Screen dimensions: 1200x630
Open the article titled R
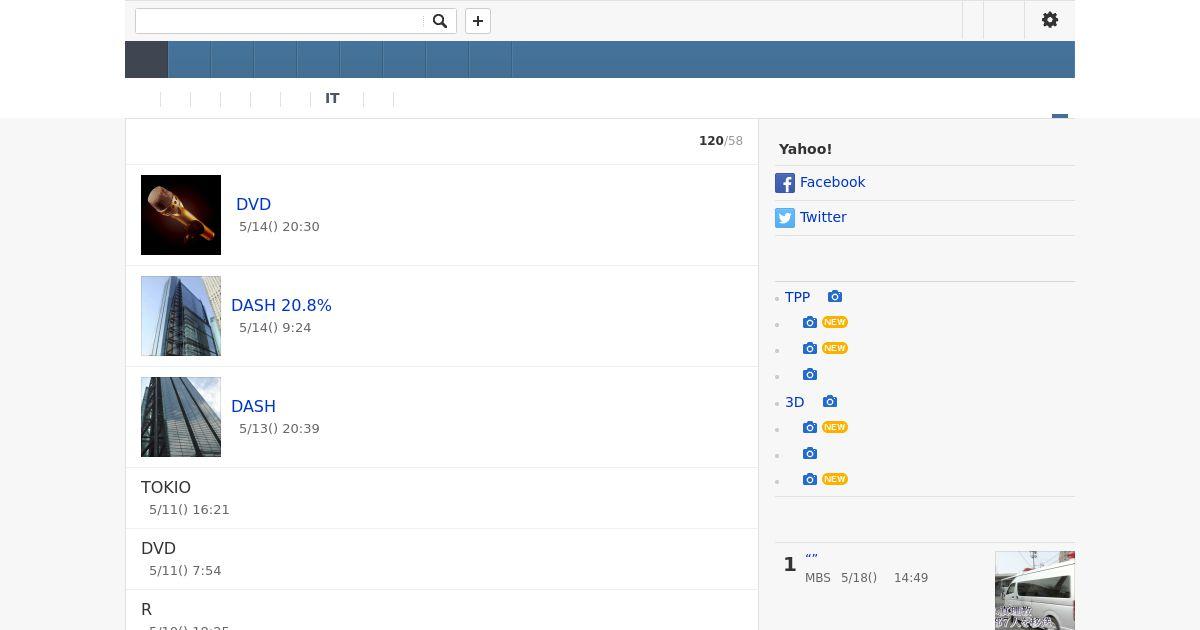click(x=146, y=609)
